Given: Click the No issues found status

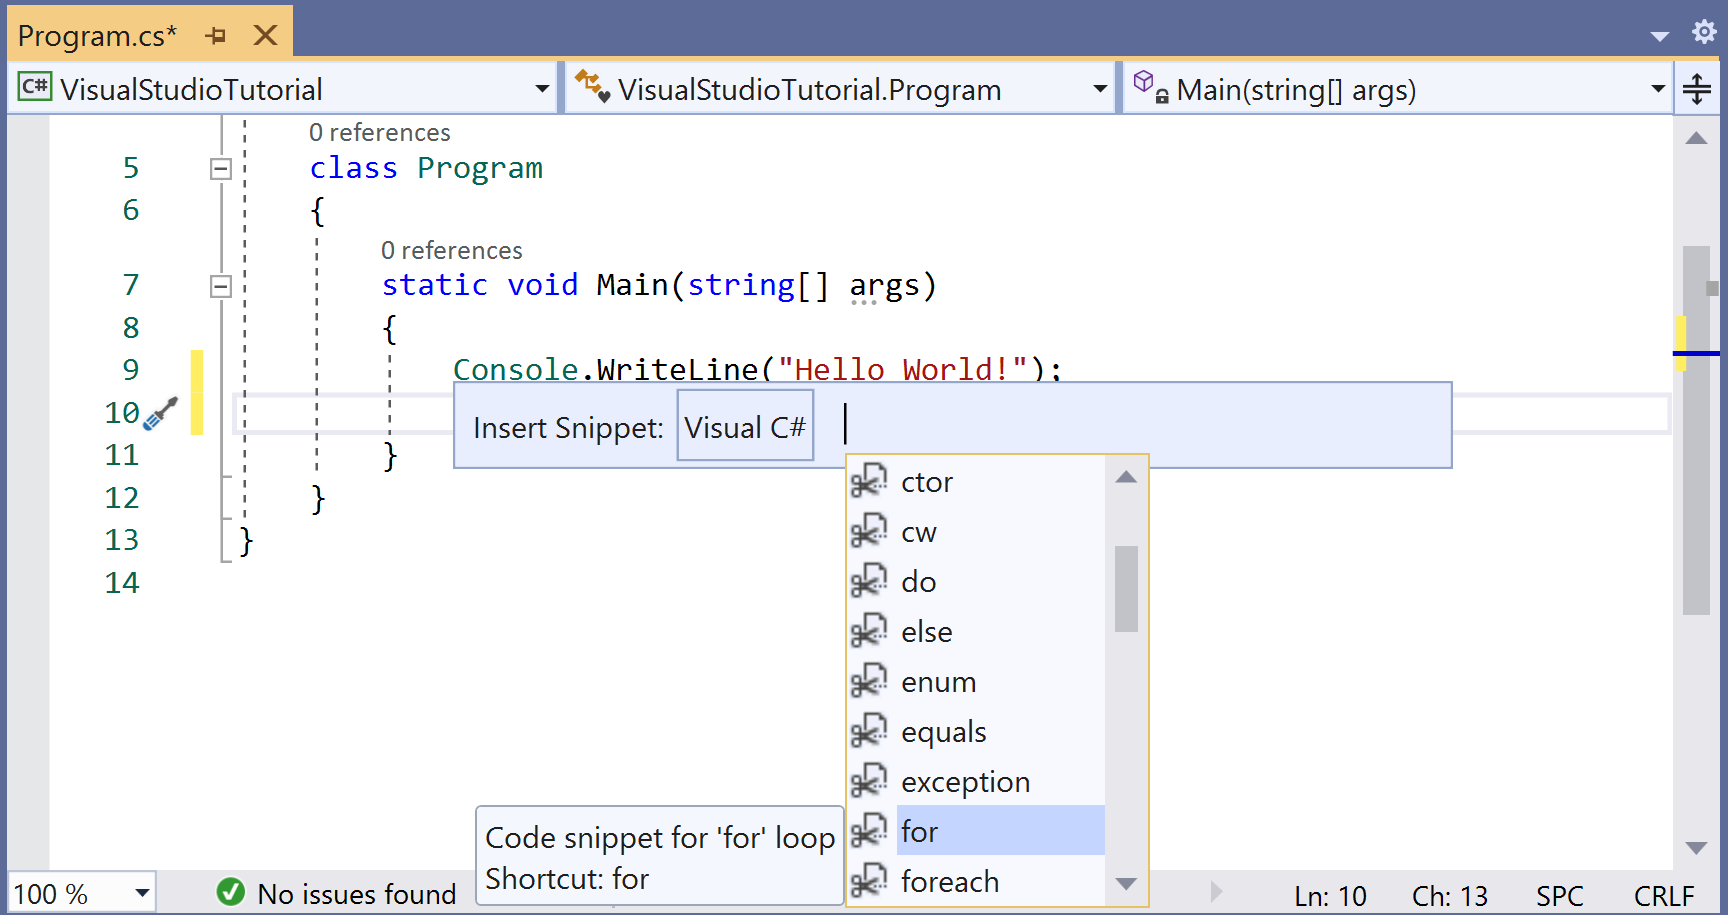Looking at the screenshot, I should point(357,894).
